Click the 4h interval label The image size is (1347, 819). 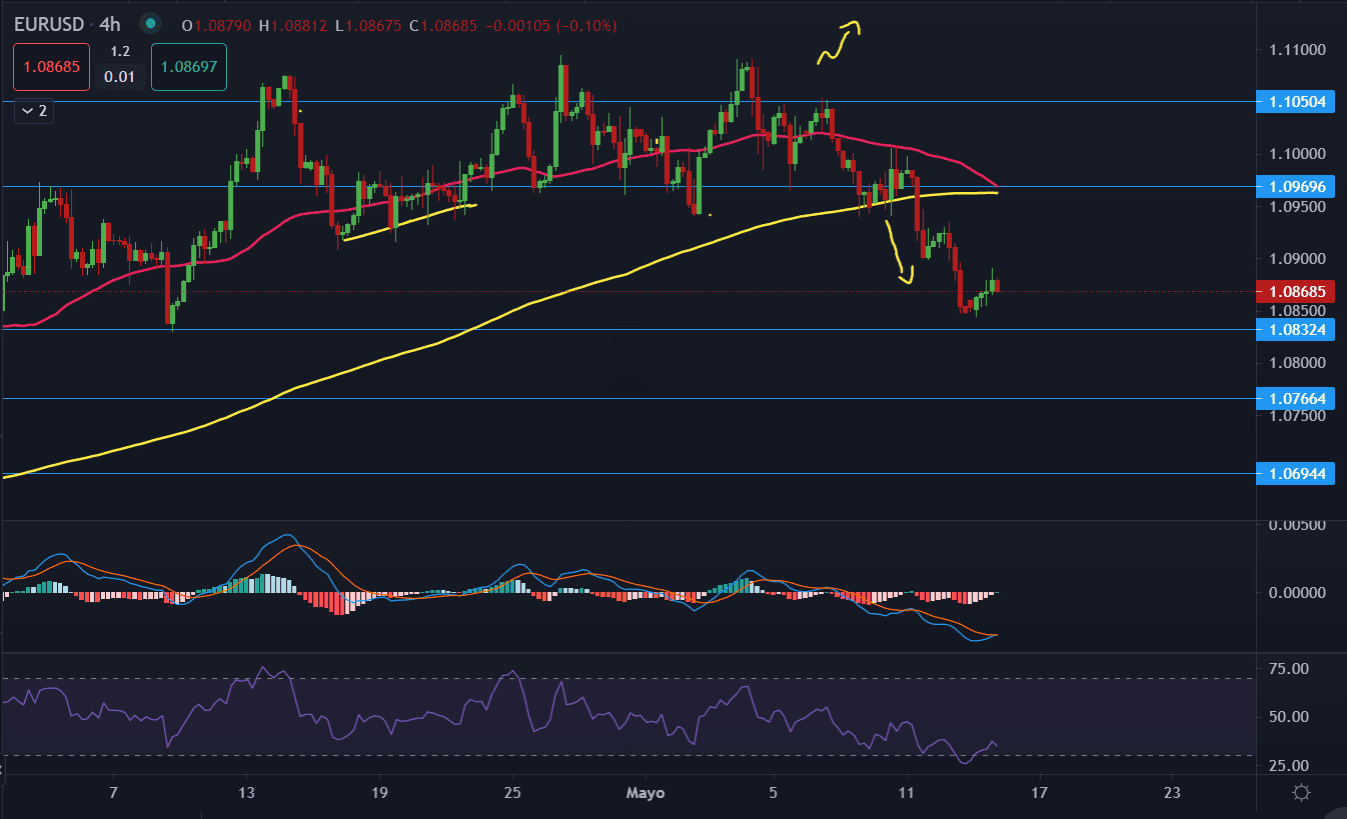click(110, 23)
